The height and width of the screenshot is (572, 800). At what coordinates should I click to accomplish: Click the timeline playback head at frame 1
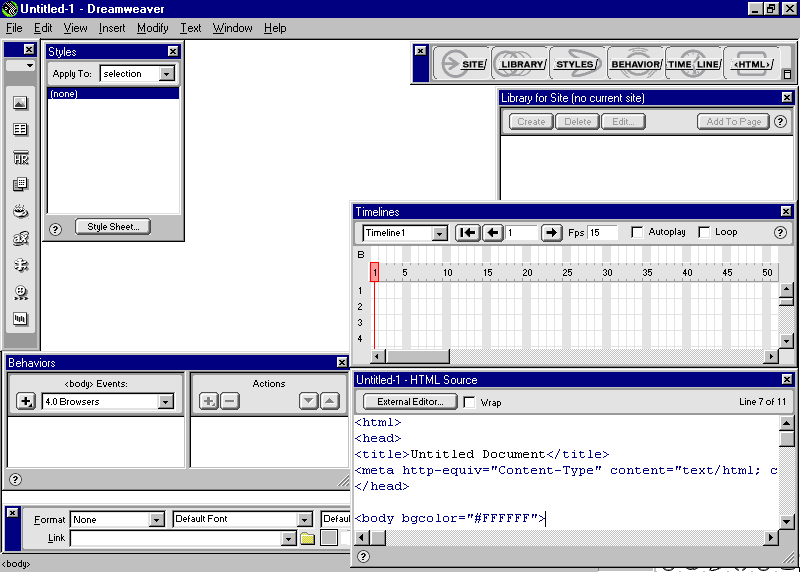pos(374,272)
